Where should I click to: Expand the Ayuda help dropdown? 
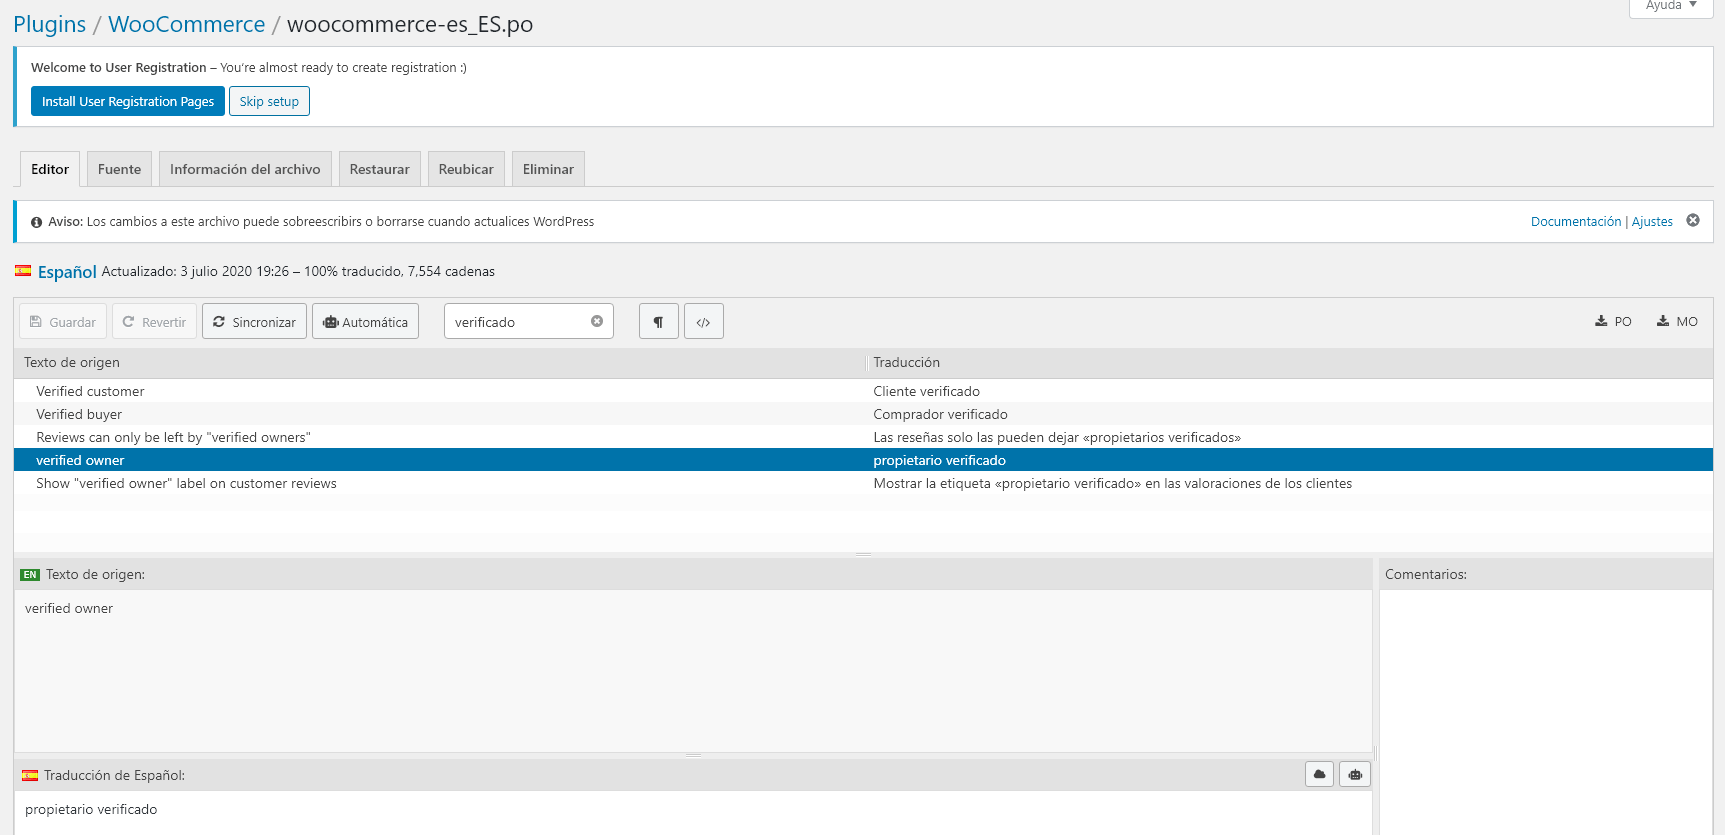(1671, 6)
